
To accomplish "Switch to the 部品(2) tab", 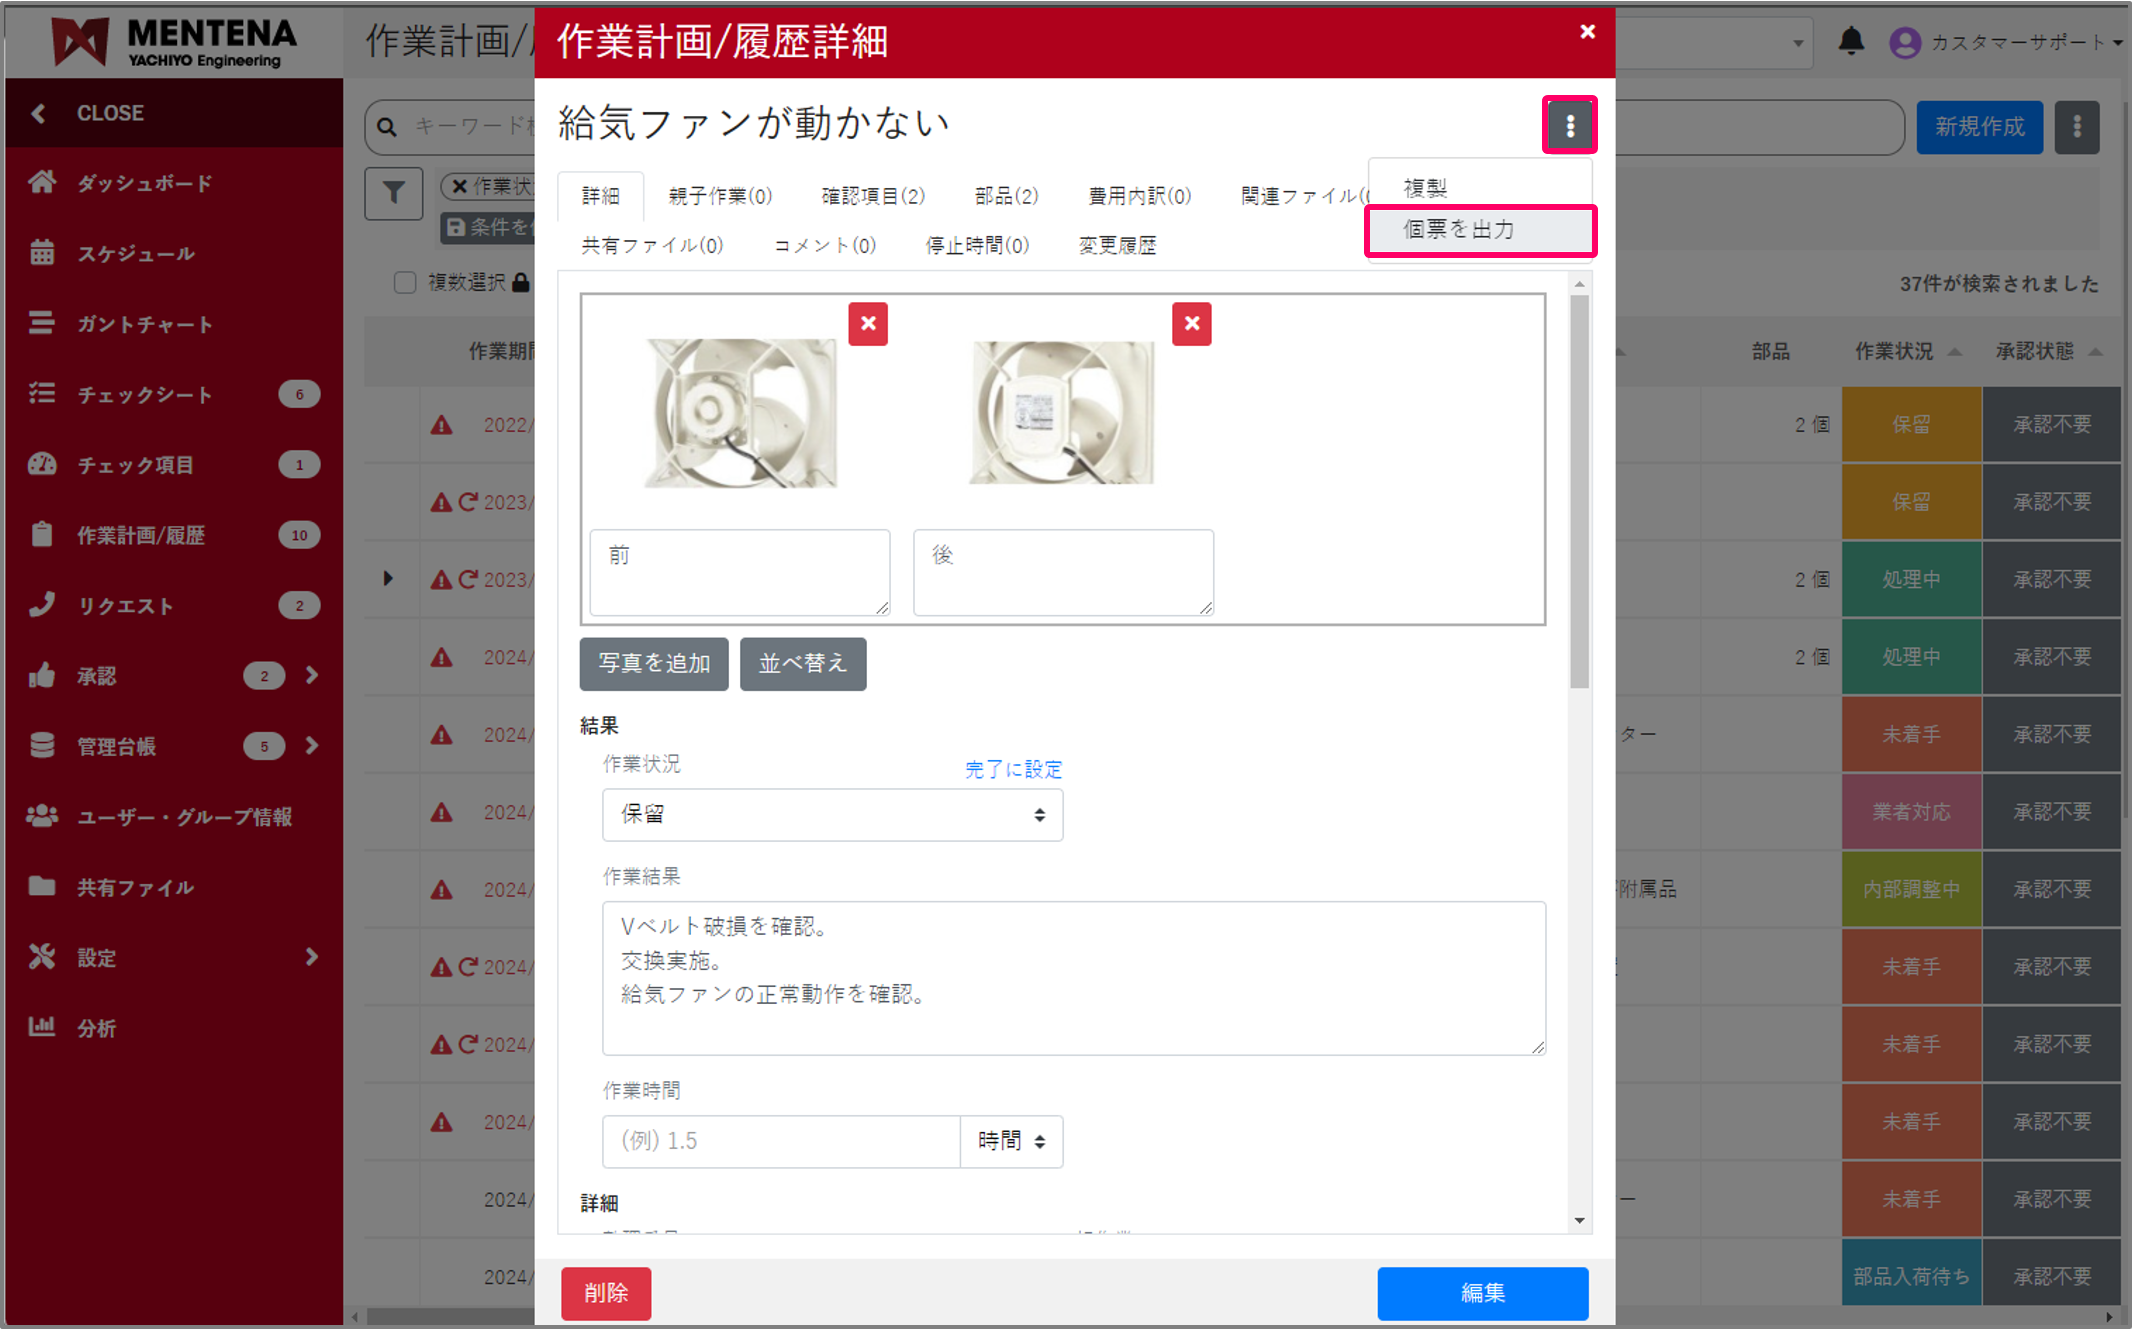I will [1006, 196].
